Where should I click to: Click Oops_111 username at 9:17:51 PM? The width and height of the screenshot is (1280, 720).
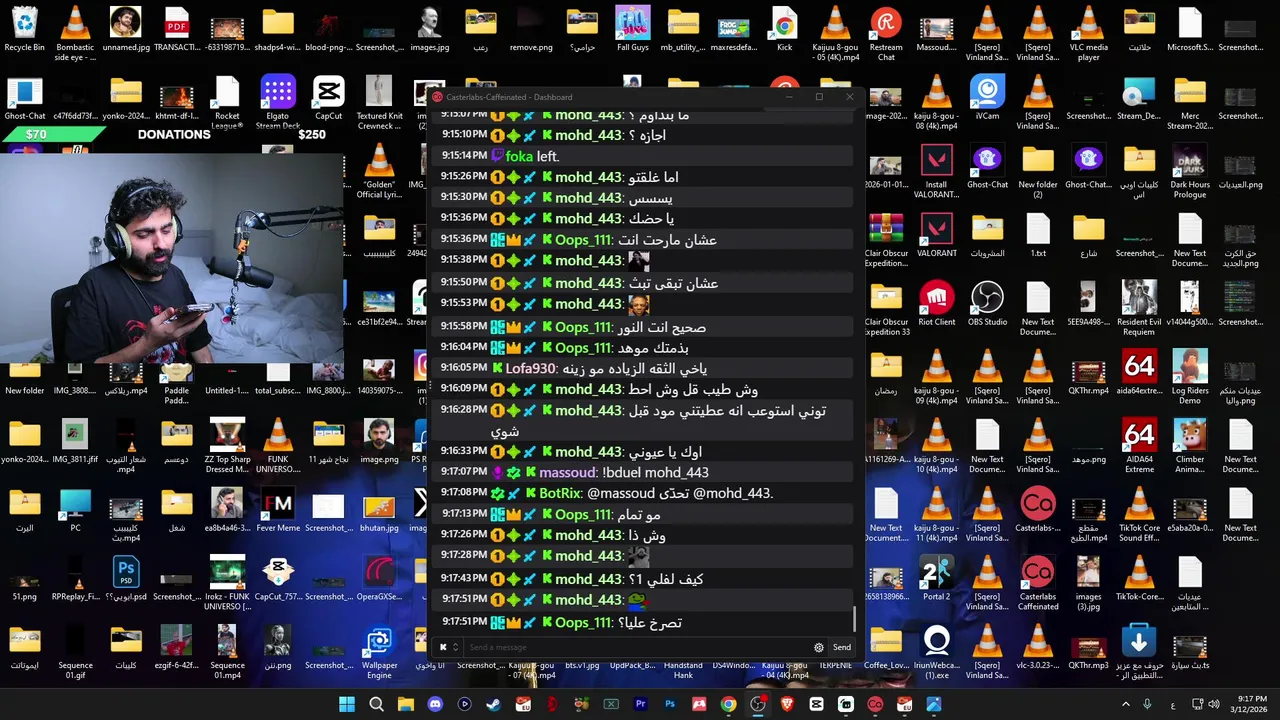pos(583,622)
